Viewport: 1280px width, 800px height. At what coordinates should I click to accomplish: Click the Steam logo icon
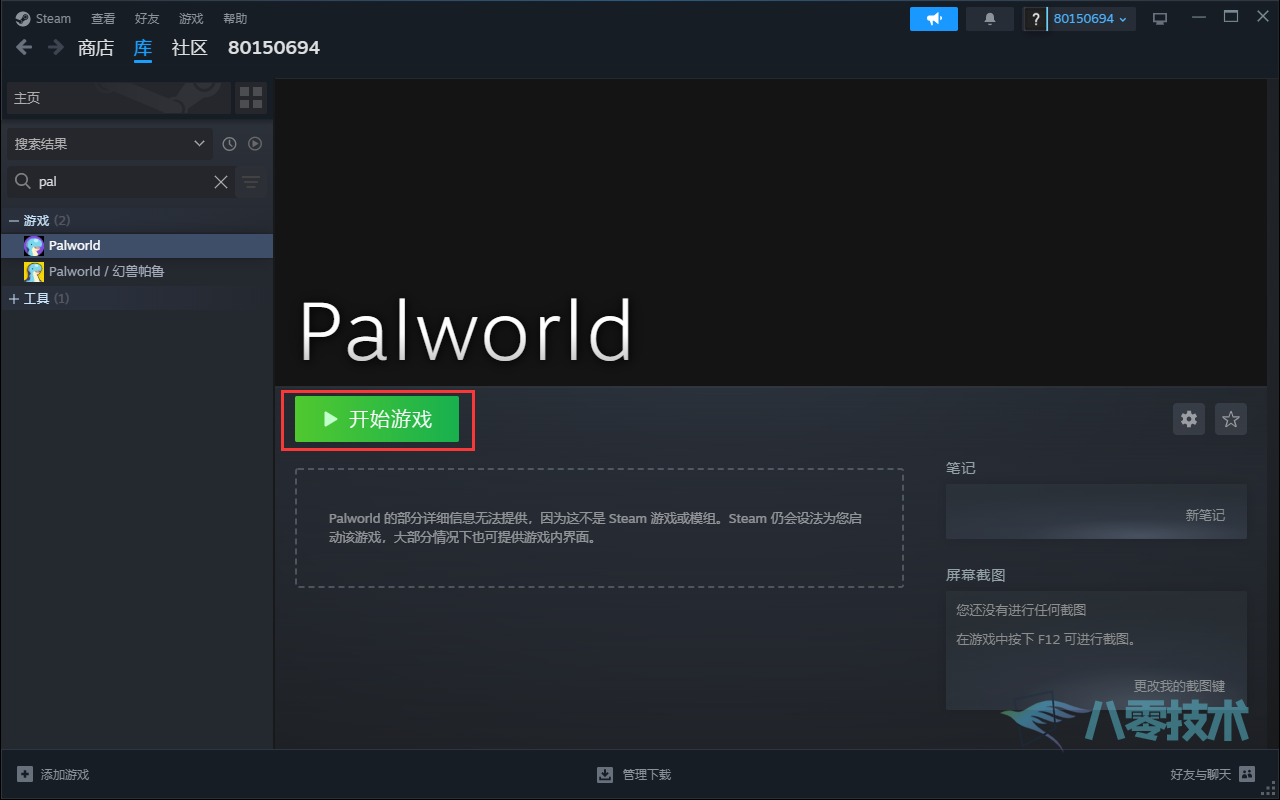[23, 19]
